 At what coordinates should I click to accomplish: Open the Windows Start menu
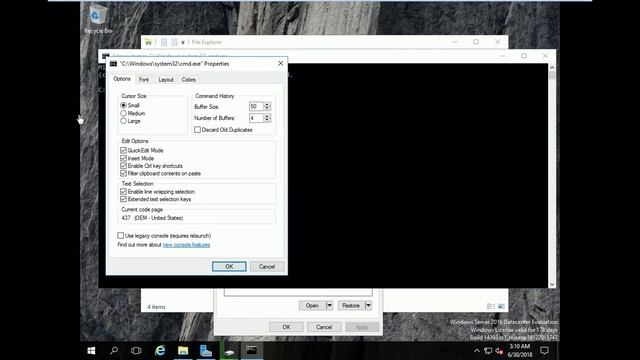(x=91, y=351)
